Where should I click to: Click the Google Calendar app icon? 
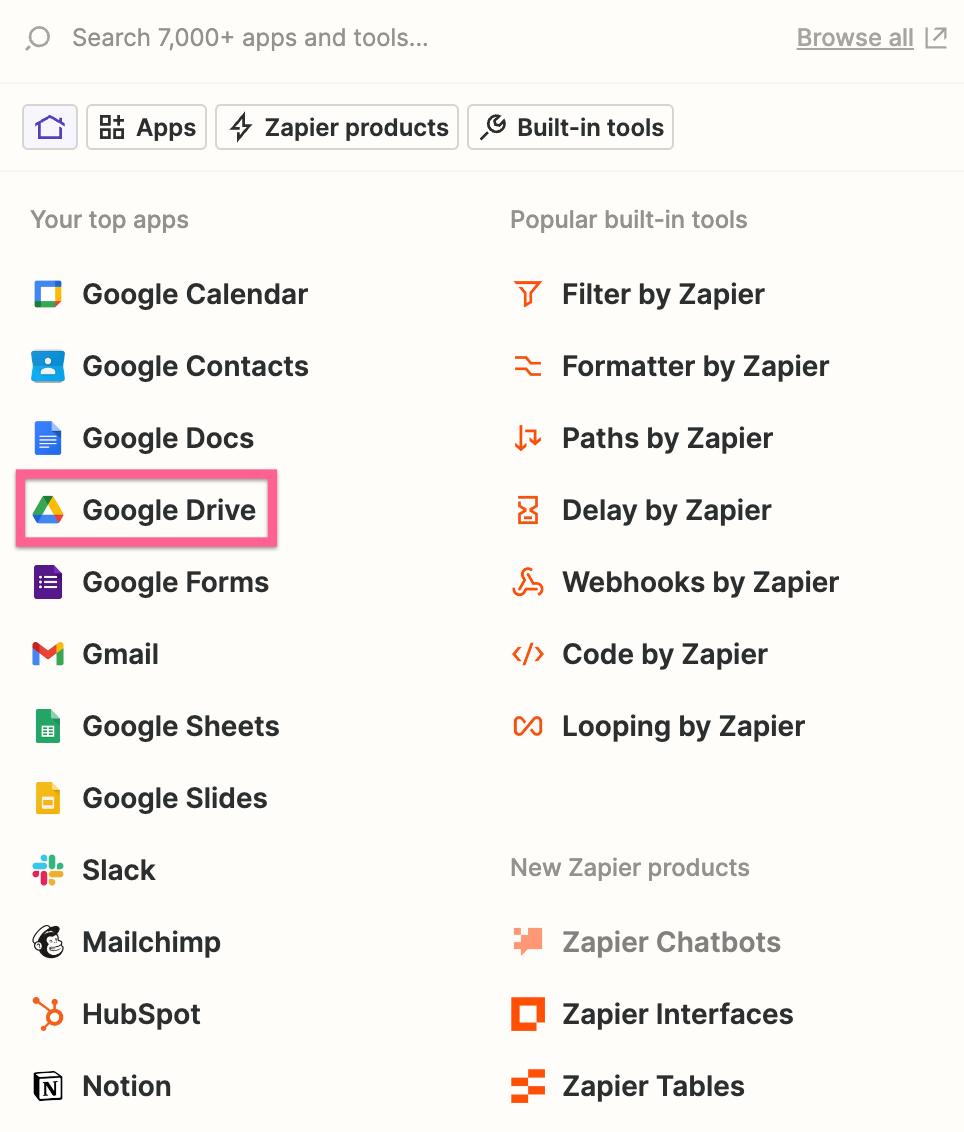[x=48, y=294]
